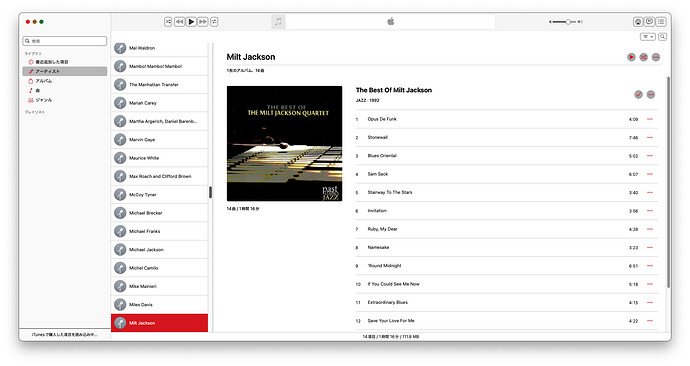This screenshot has width=690, height=366.
Task: Open the more options icon beside the Milt Jackson header
Action: click(656, 57)
